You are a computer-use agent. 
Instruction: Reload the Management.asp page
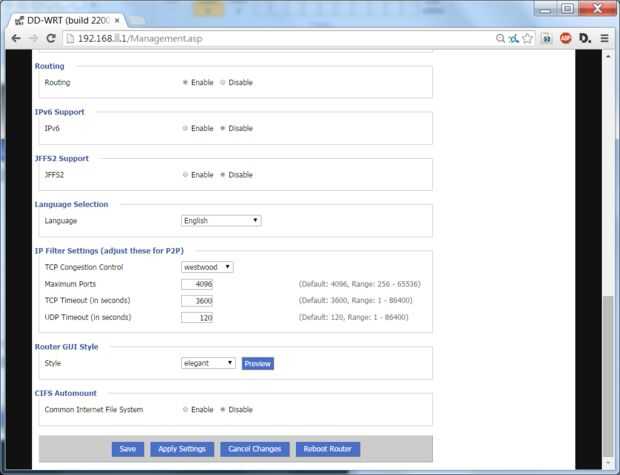(51, 38)
